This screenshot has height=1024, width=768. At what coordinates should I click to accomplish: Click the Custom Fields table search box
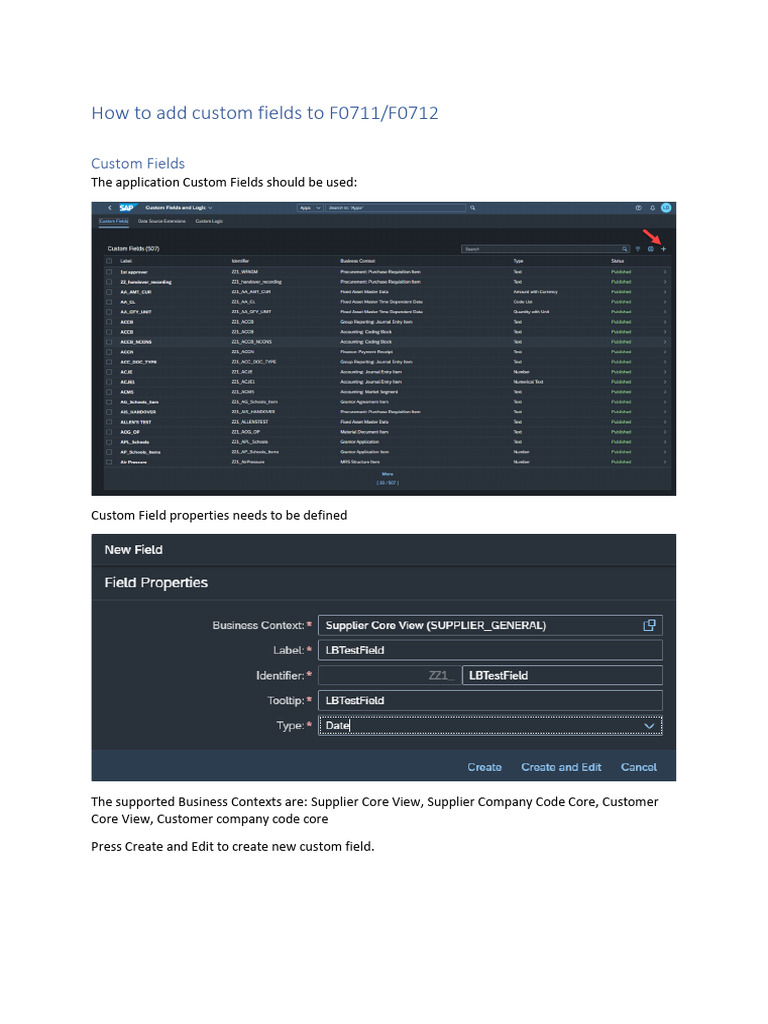545,249
